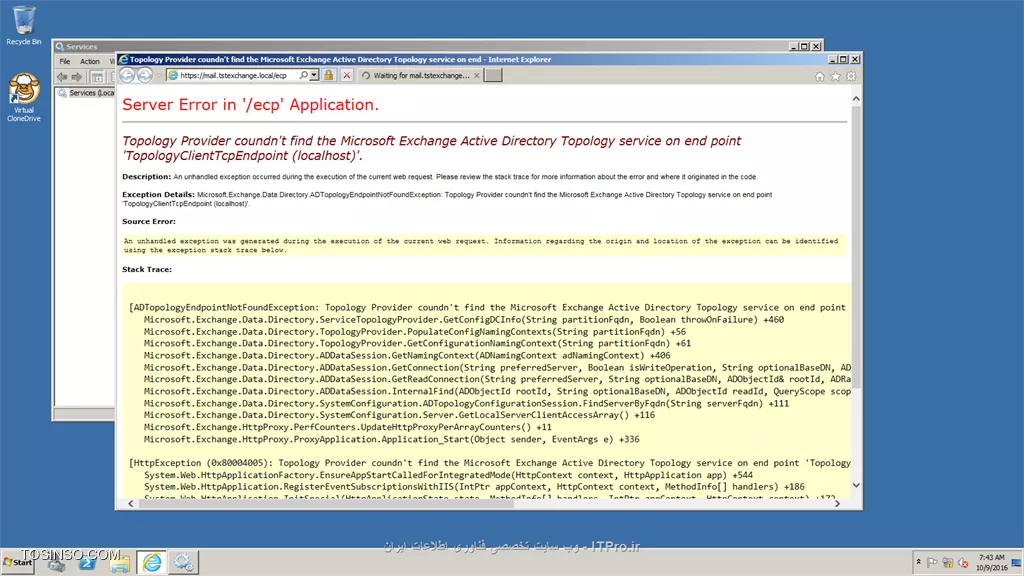
Task: Click the right arrow of the horizontal scrollbar
Action: pos(837,504)
